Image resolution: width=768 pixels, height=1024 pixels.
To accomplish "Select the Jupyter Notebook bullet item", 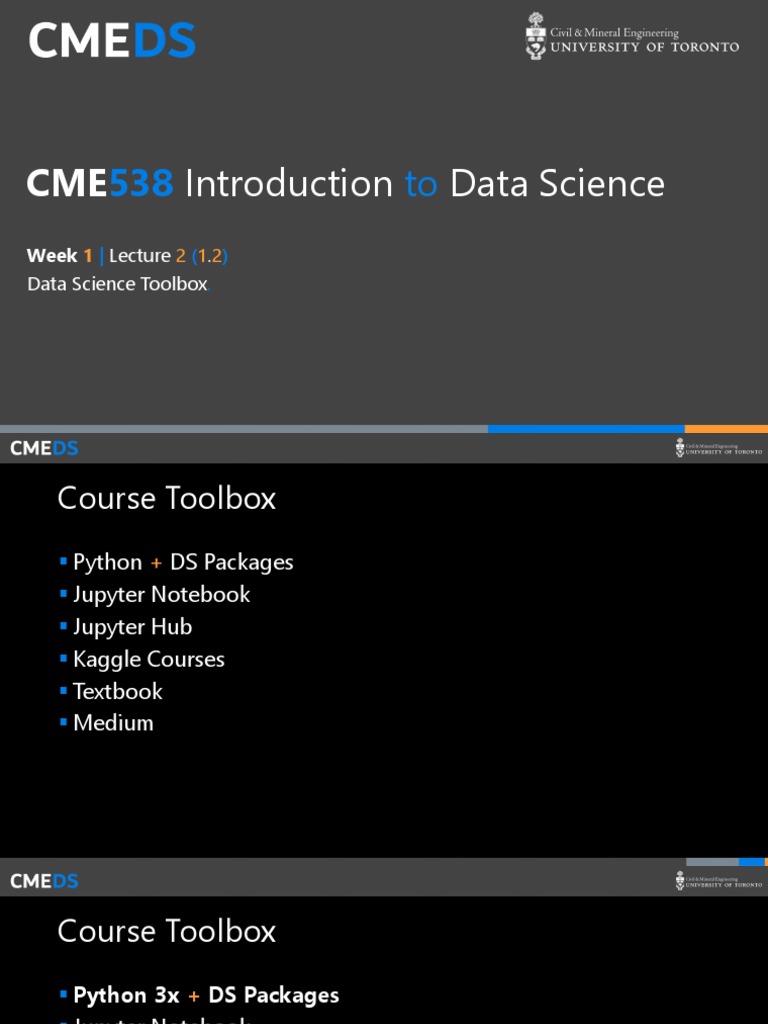I will click(161, 594).
